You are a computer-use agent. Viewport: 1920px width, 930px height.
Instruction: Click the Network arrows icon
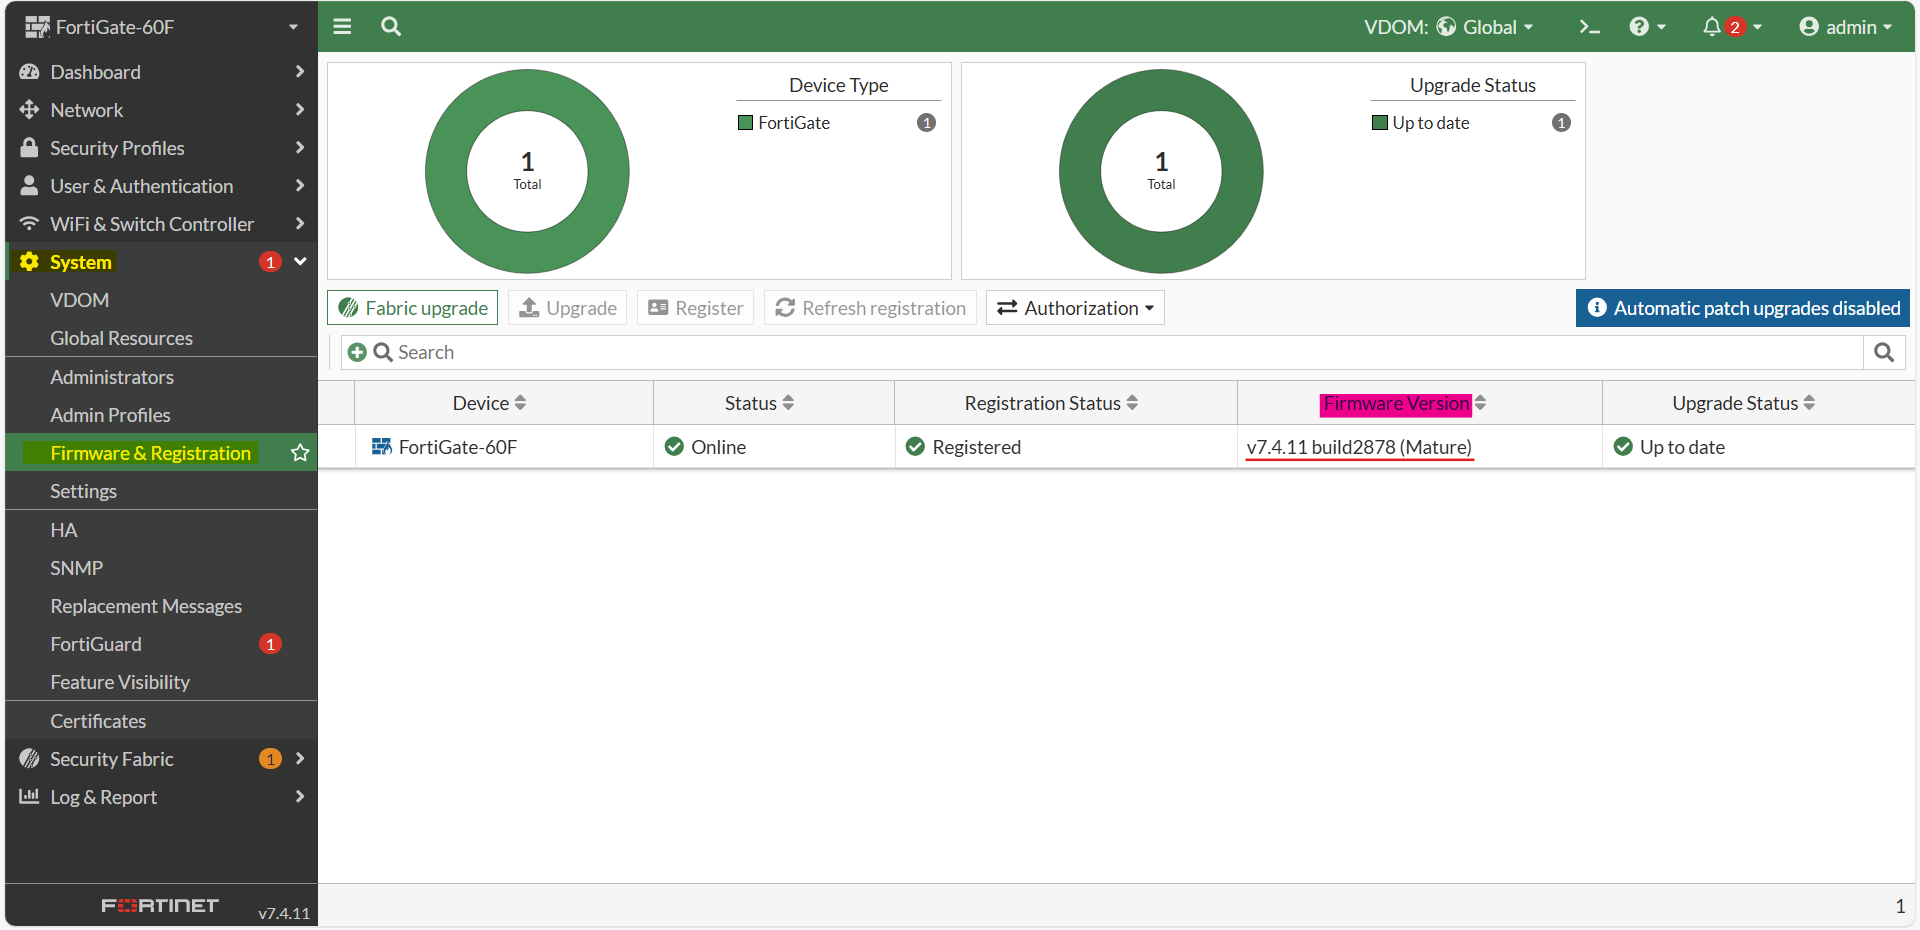[x=30, y=110]
